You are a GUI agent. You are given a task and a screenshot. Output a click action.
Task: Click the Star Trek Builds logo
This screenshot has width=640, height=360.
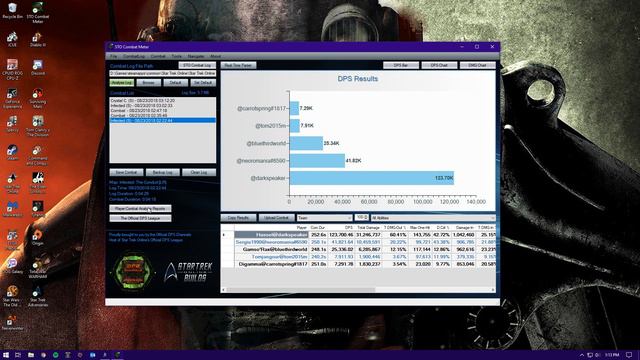pyautogui.click(x=189, y=272)
